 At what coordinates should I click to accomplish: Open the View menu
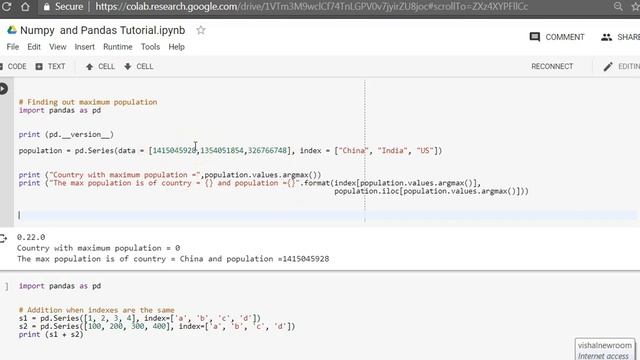58,47
